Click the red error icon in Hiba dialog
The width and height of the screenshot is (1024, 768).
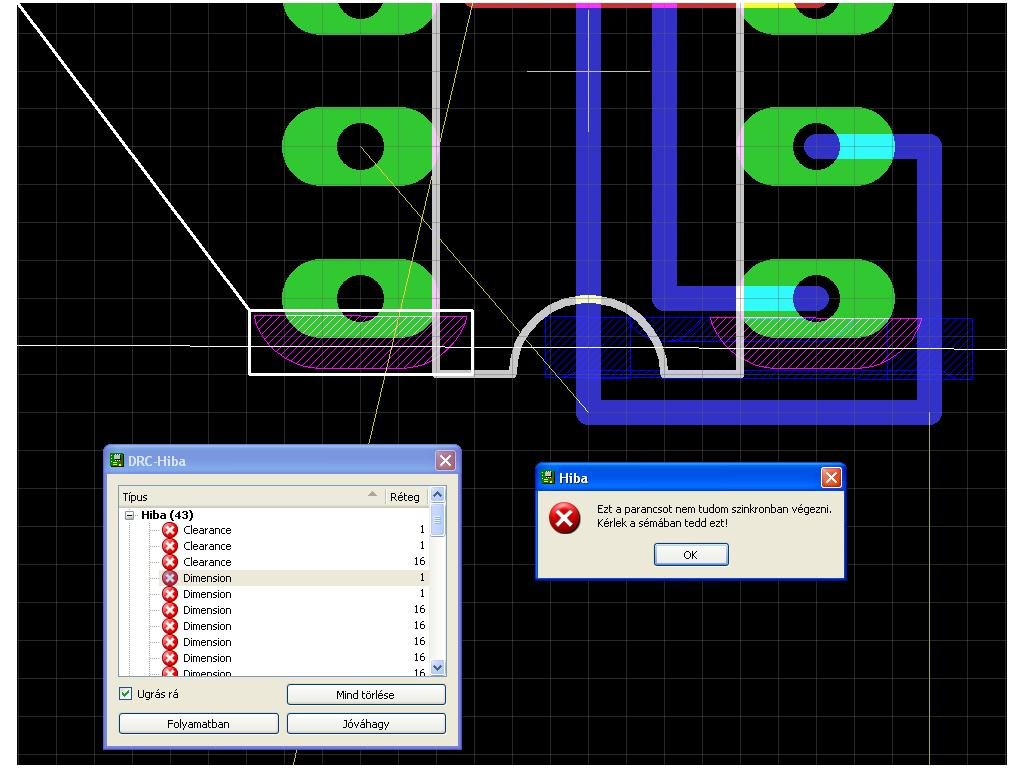click(564, 519)
